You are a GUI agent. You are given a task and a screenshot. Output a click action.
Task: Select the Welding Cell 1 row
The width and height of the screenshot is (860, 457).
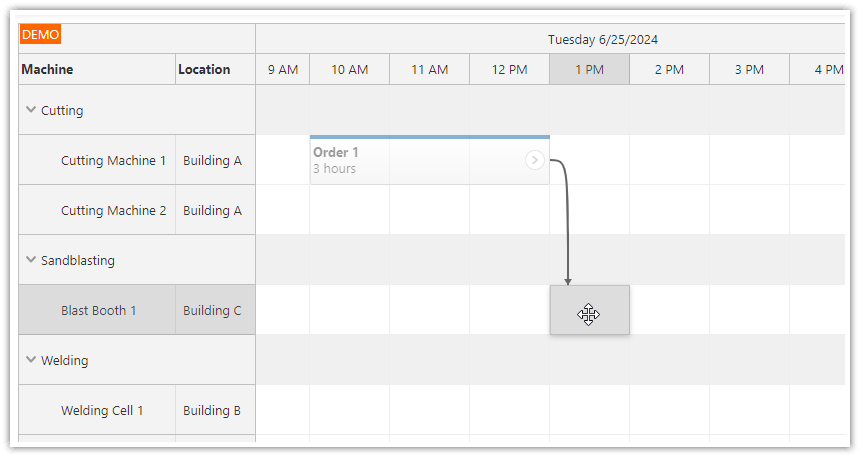[102, 410]
